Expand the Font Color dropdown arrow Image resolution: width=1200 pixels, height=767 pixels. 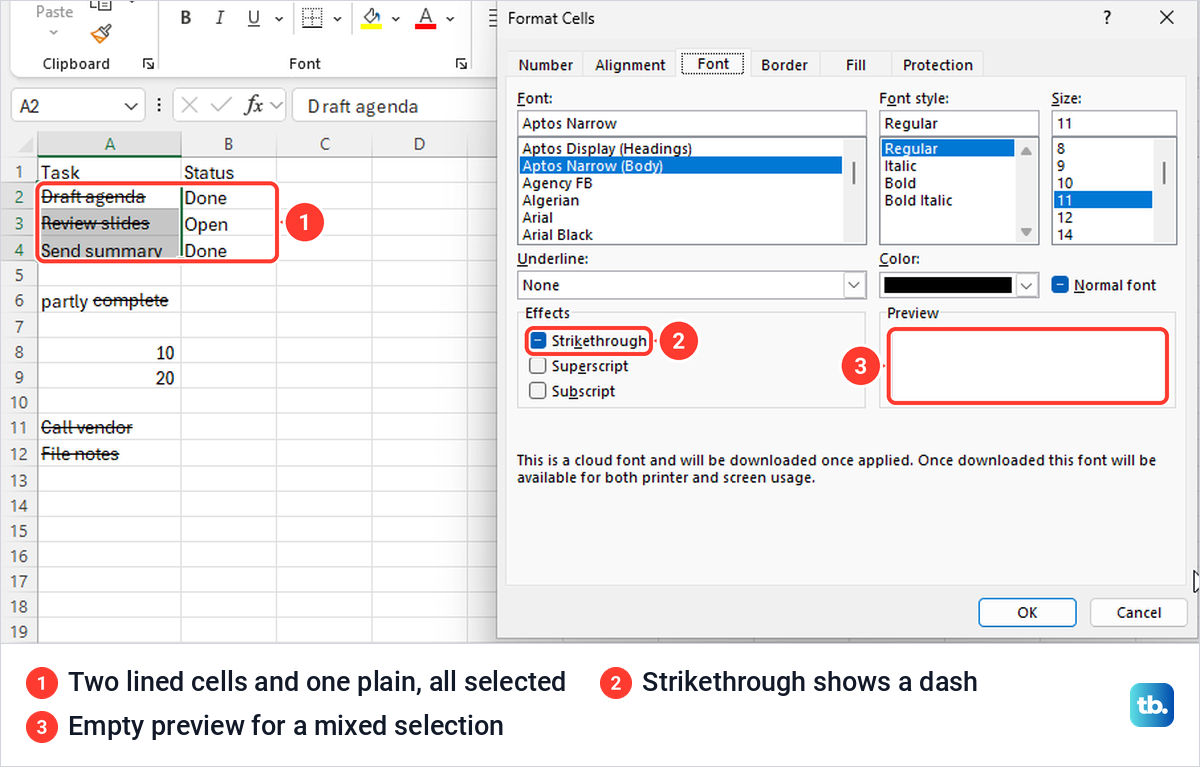[x=450, y=18]
